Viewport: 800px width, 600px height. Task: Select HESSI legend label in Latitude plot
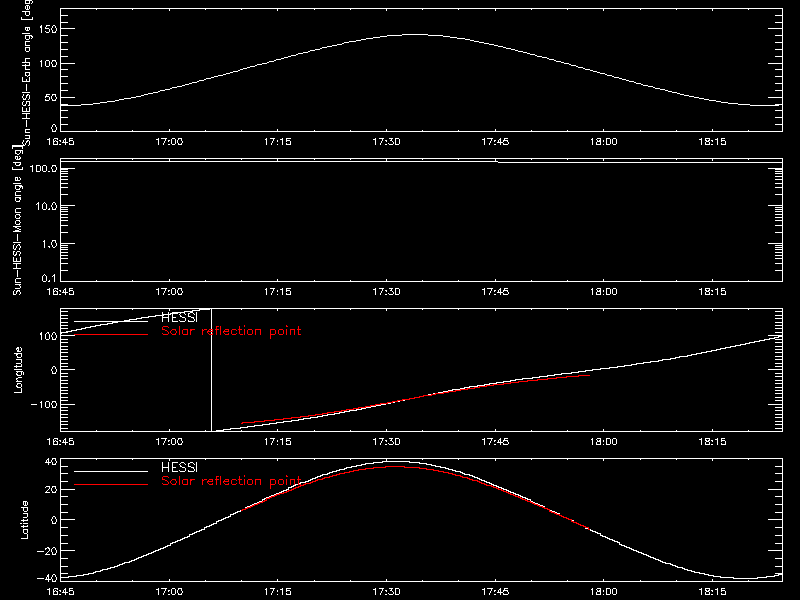(x=179, y=467)
